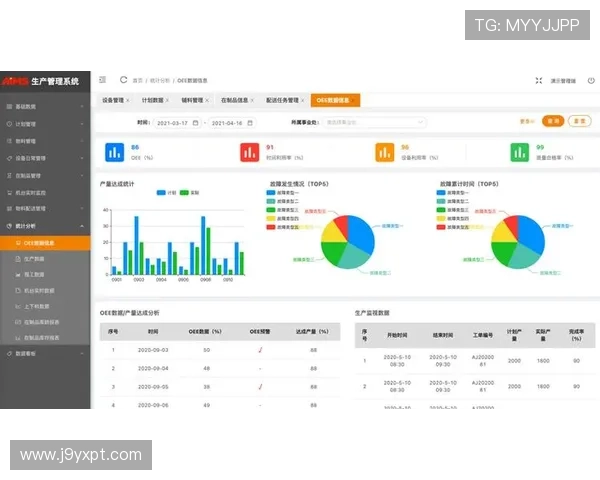Image resolution: width=600 pixels, height=480 pixels.
Task: Switch to the 在制品信息 tab
Action: click(234, 100)
